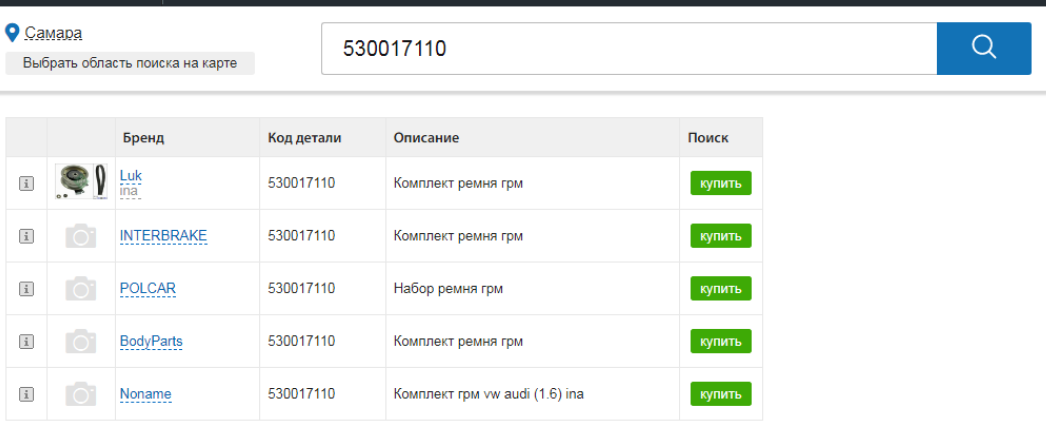Click 'купить' button for Noname

(x=721, y=394)
